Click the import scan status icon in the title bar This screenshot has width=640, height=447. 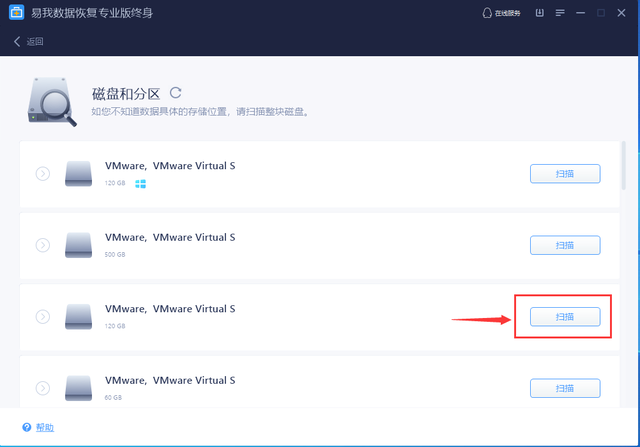click(x=540, y=13)
